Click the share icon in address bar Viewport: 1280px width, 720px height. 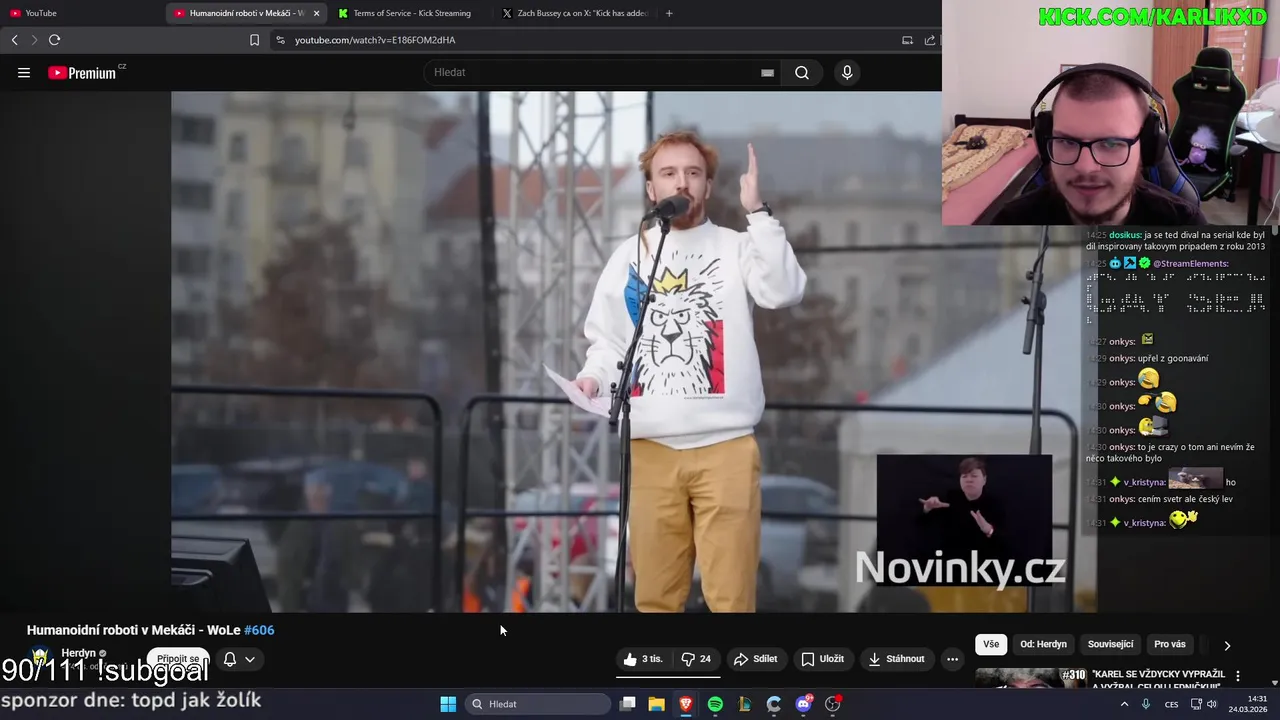pyautogui.click(x=930, y=40)
